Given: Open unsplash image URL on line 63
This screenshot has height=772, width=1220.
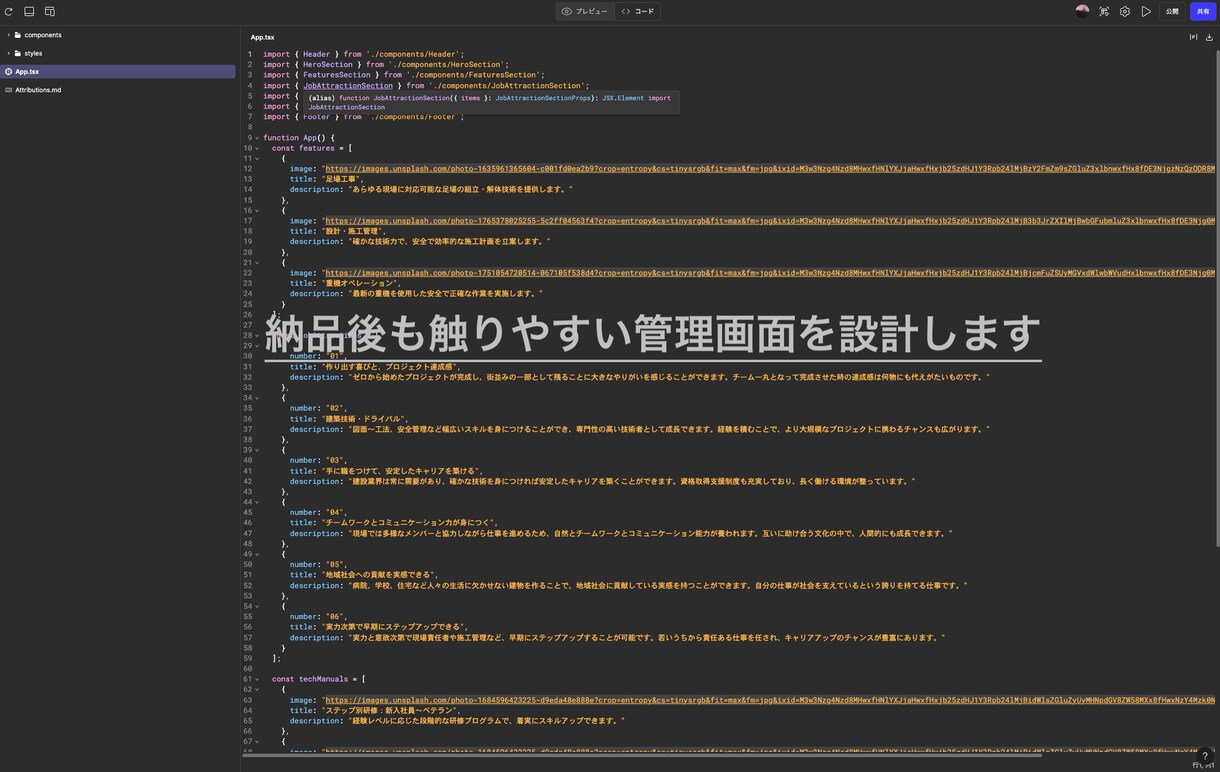Looking at the screenshot, I should click(x=770, y=700).
